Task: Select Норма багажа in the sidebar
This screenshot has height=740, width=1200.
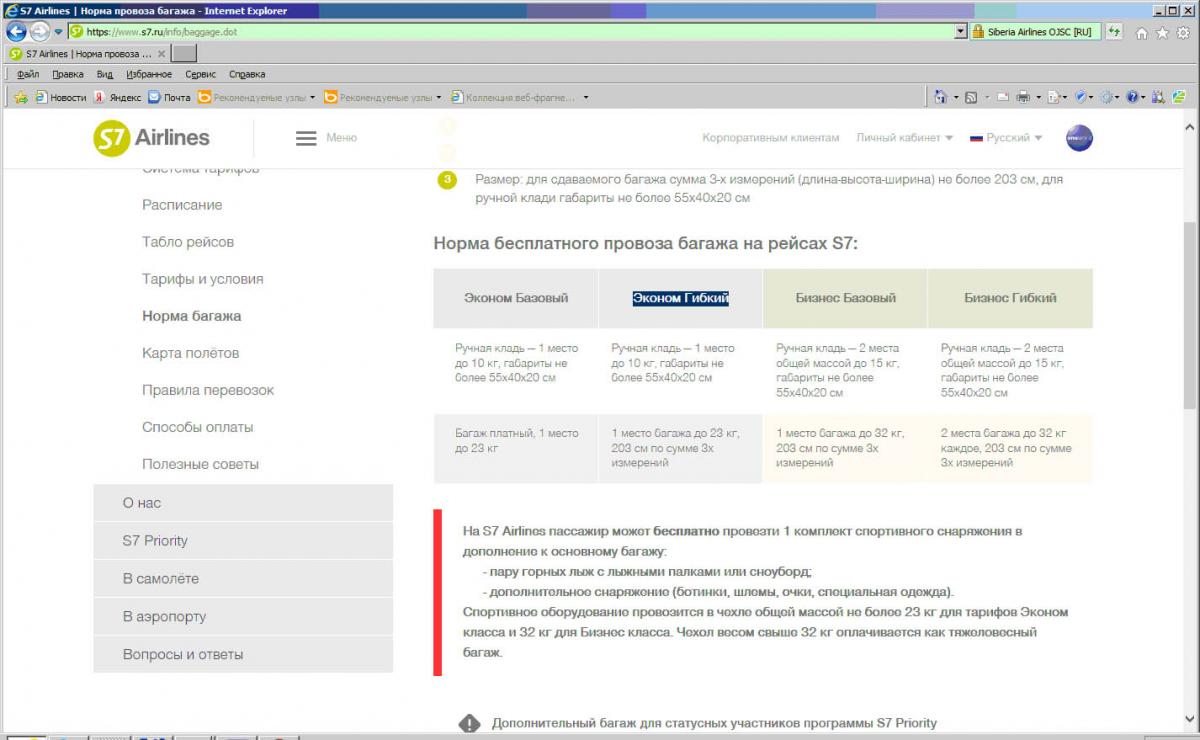Action: 192,316
